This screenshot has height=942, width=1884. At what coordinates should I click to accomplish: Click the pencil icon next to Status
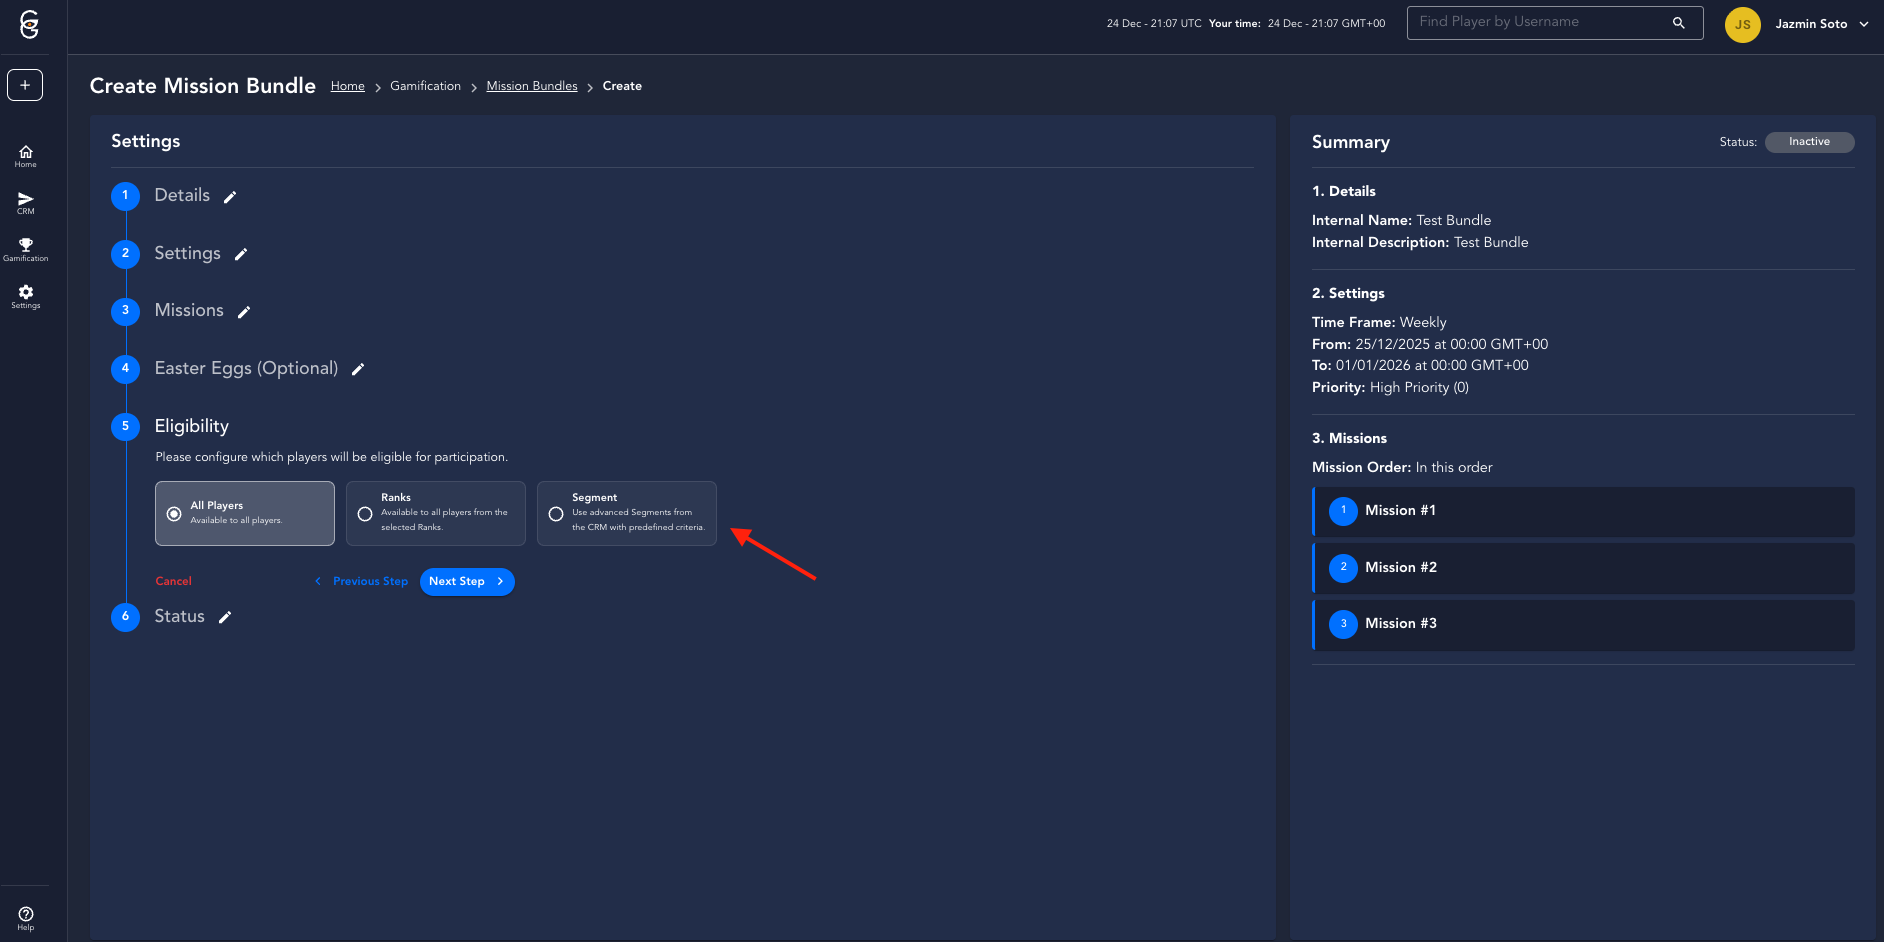225,618
